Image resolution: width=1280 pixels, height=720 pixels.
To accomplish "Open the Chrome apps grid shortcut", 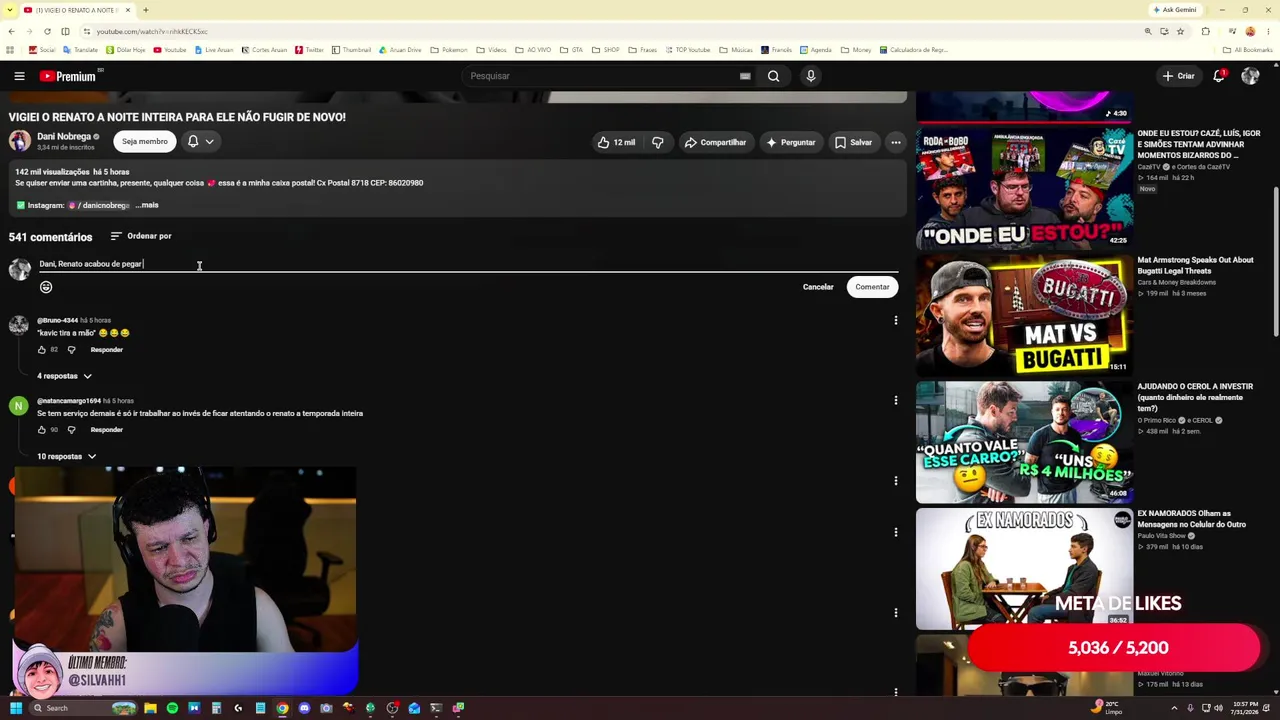I will point(11,50).
